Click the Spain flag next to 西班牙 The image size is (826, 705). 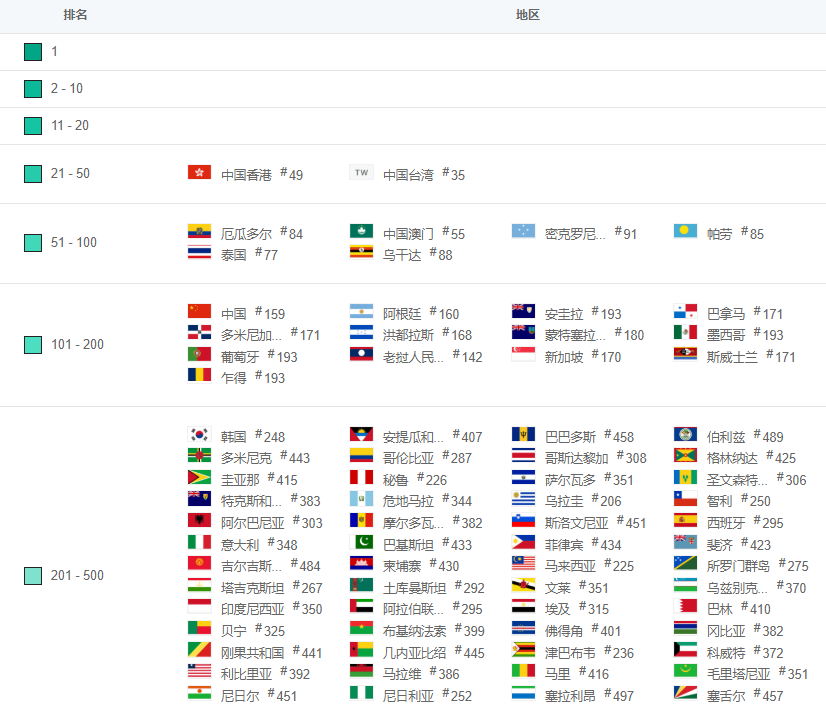(x=685, y=521)
